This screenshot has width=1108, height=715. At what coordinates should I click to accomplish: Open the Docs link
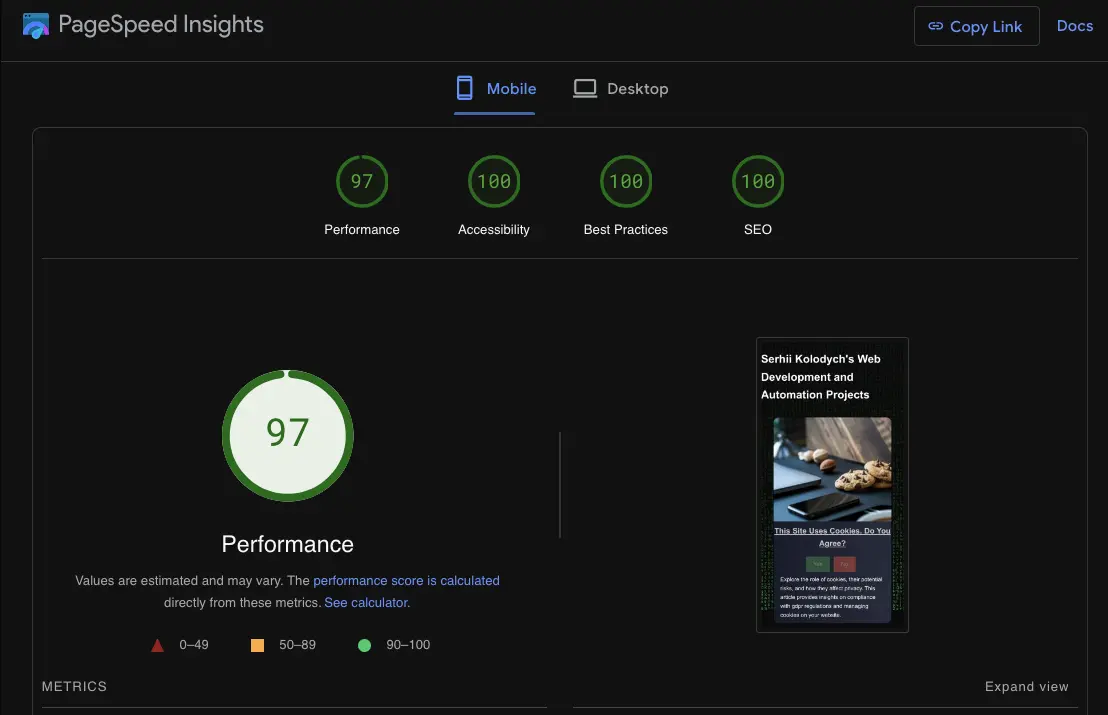pyautogui.click(x=1075, y=25)
